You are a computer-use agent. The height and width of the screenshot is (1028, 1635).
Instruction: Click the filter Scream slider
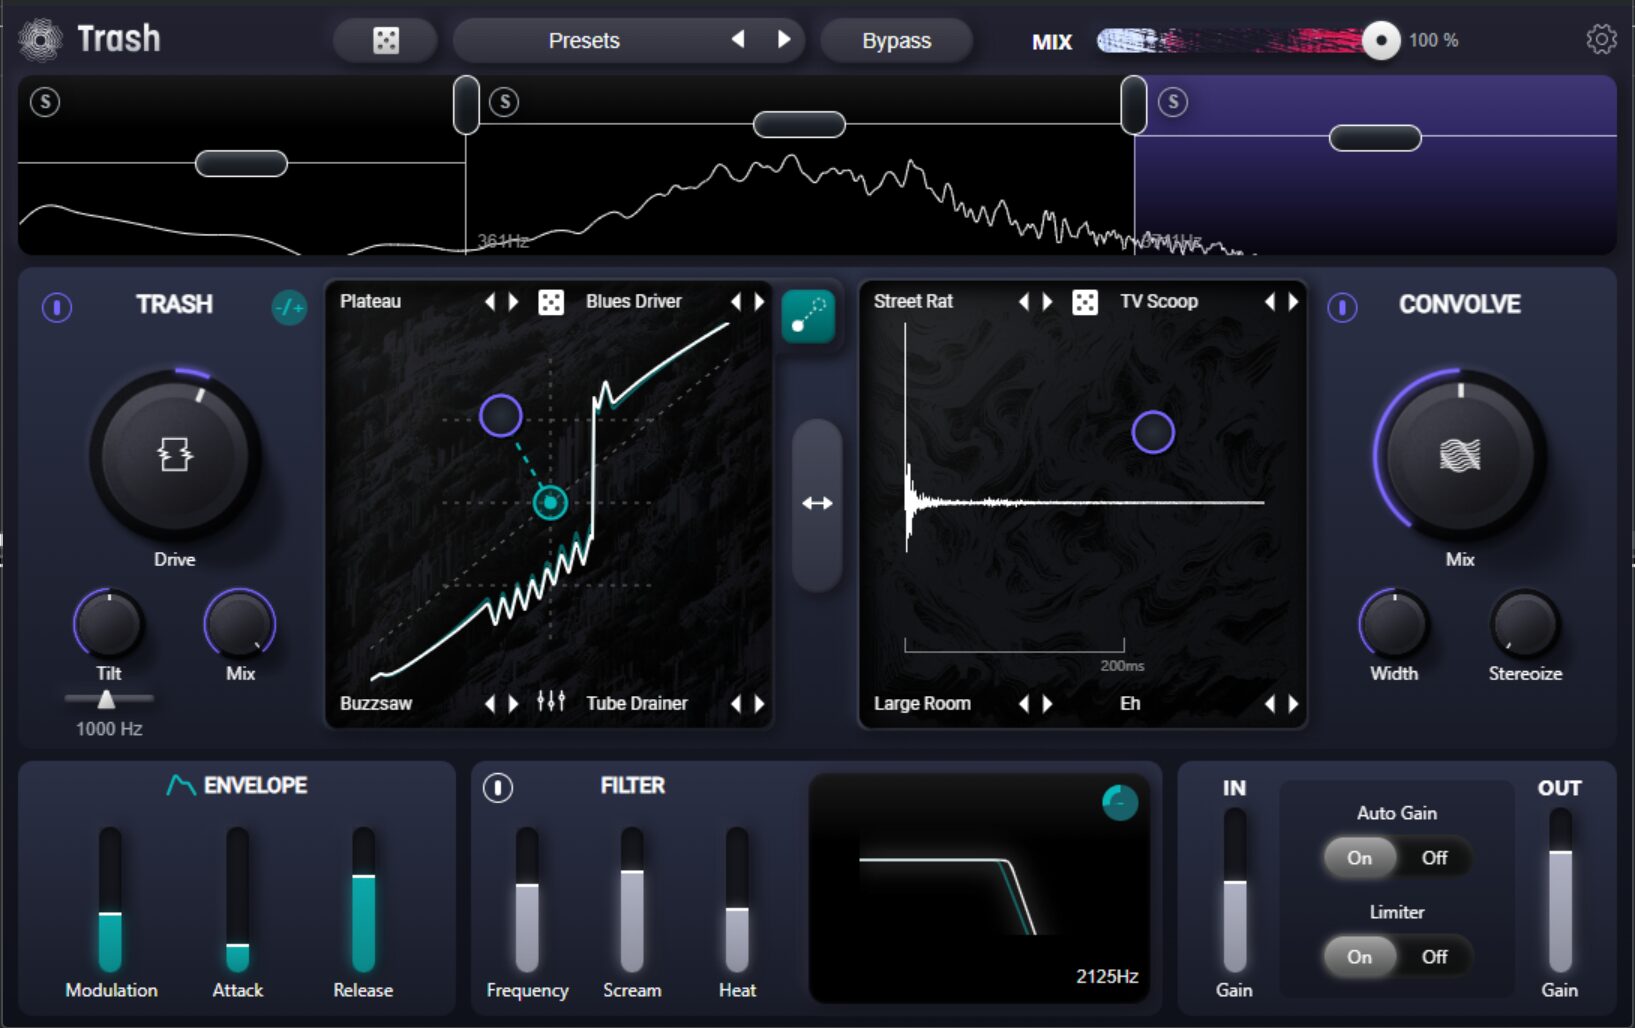(632, 899)
